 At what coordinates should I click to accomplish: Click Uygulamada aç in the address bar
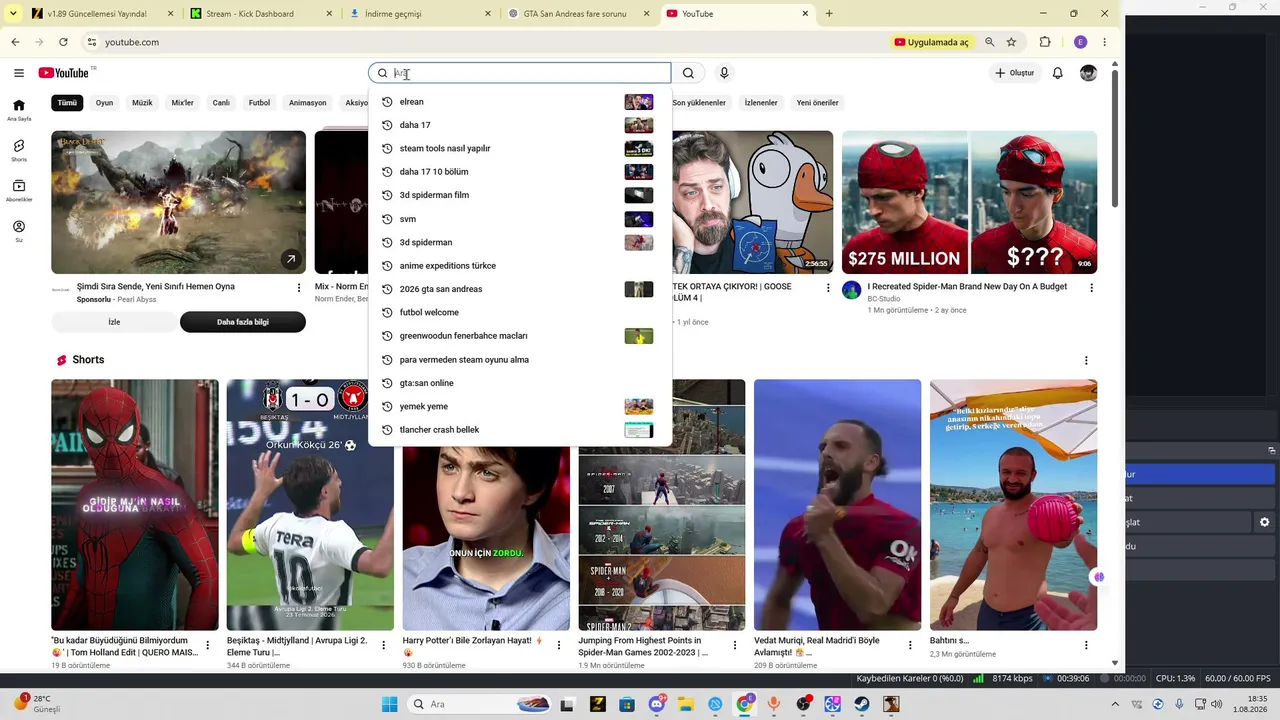(x=932, y=42)
